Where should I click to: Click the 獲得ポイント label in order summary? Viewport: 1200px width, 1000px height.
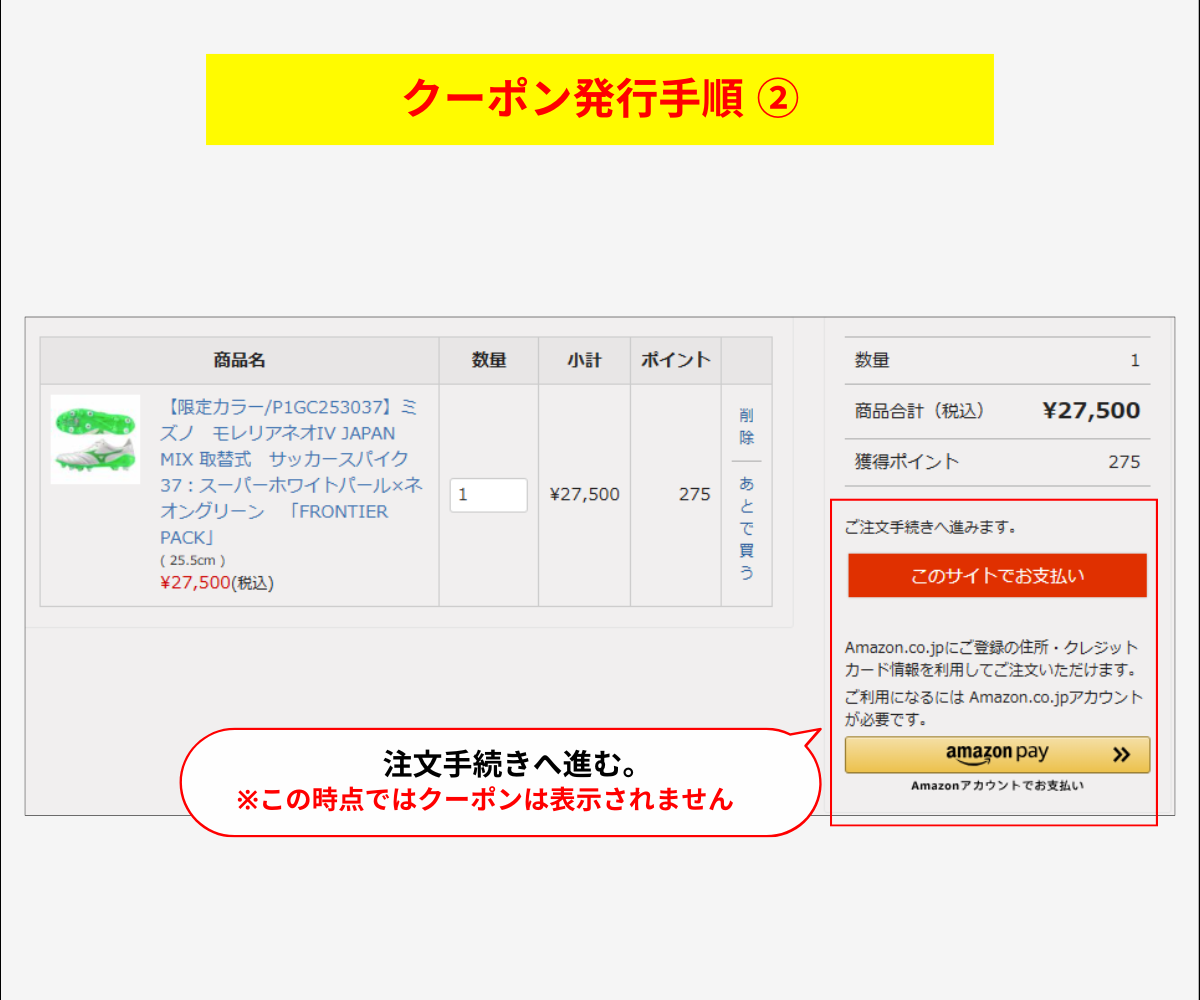click(906, 462)
